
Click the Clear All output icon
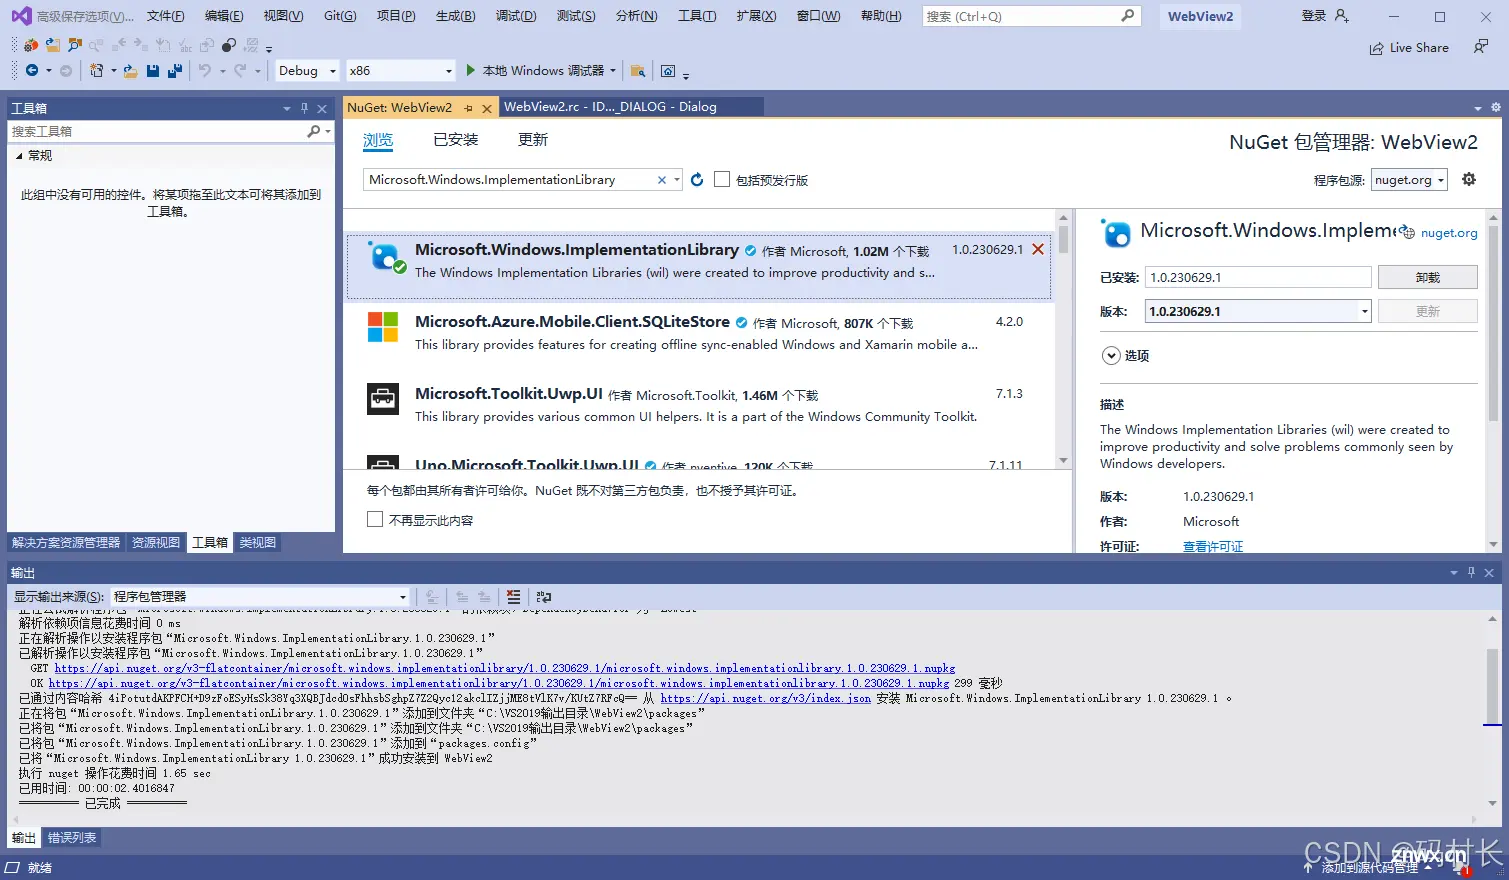click(513, 596)
